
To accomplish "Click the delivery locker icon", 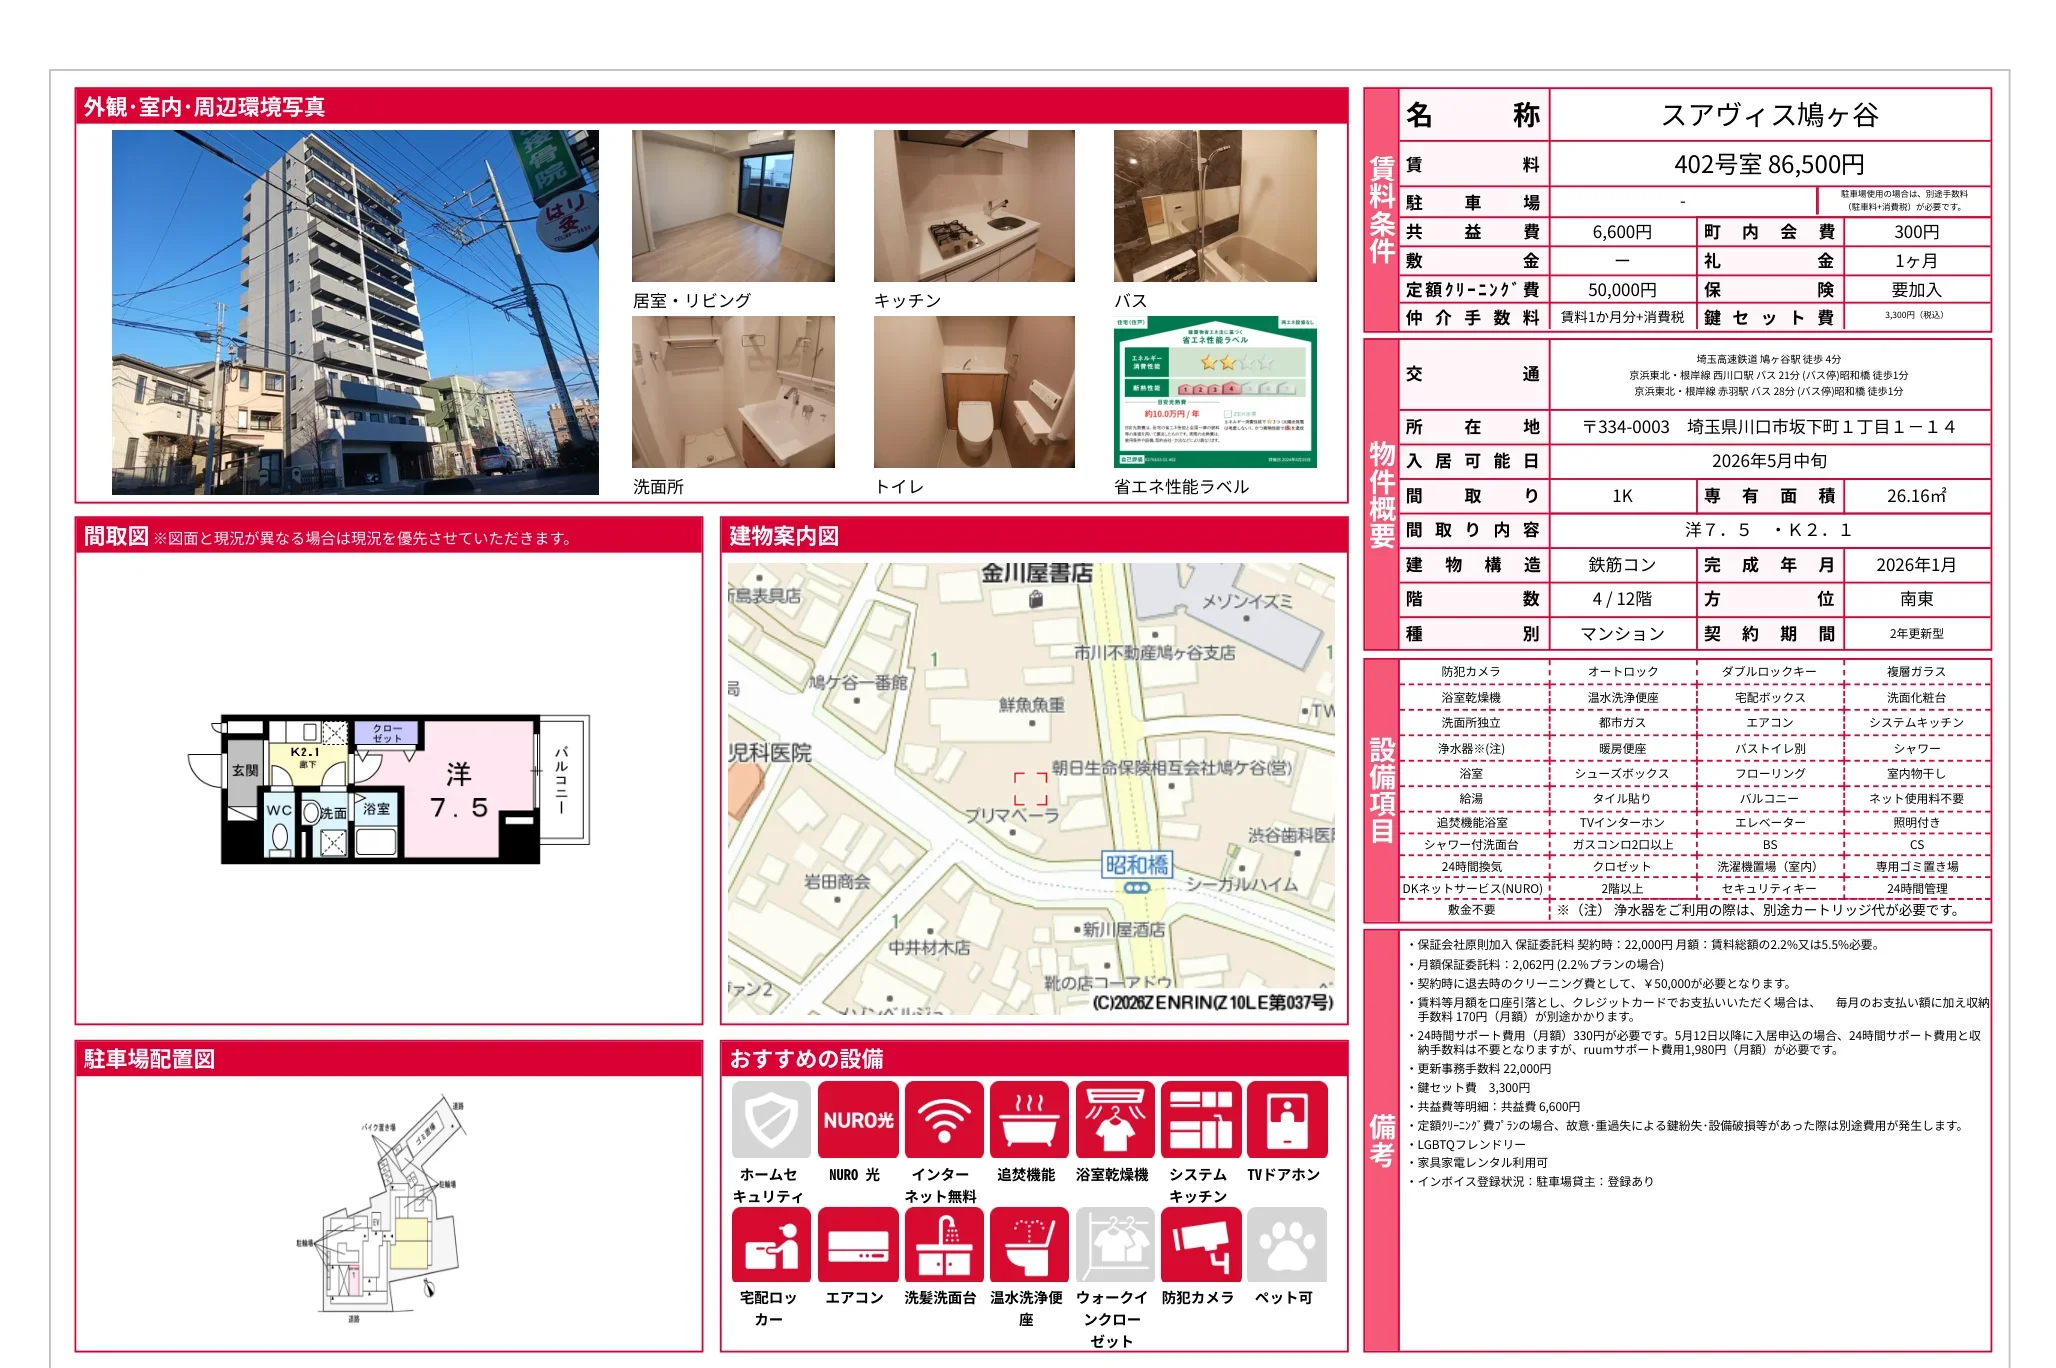I will pos(770,1244).
